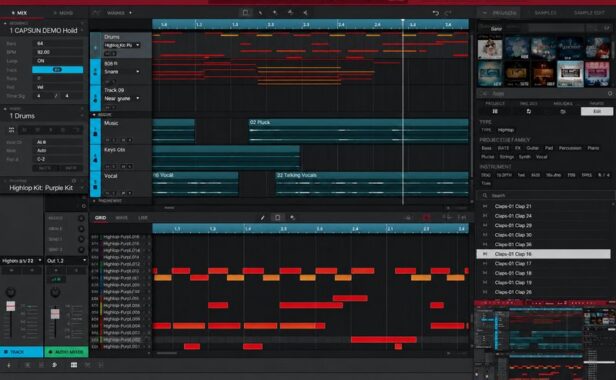Image resolution: width=616 pixels, height=380 pixels.
Task: Click the audio icon of Vocal track
Action: click(x=95, y=184)
